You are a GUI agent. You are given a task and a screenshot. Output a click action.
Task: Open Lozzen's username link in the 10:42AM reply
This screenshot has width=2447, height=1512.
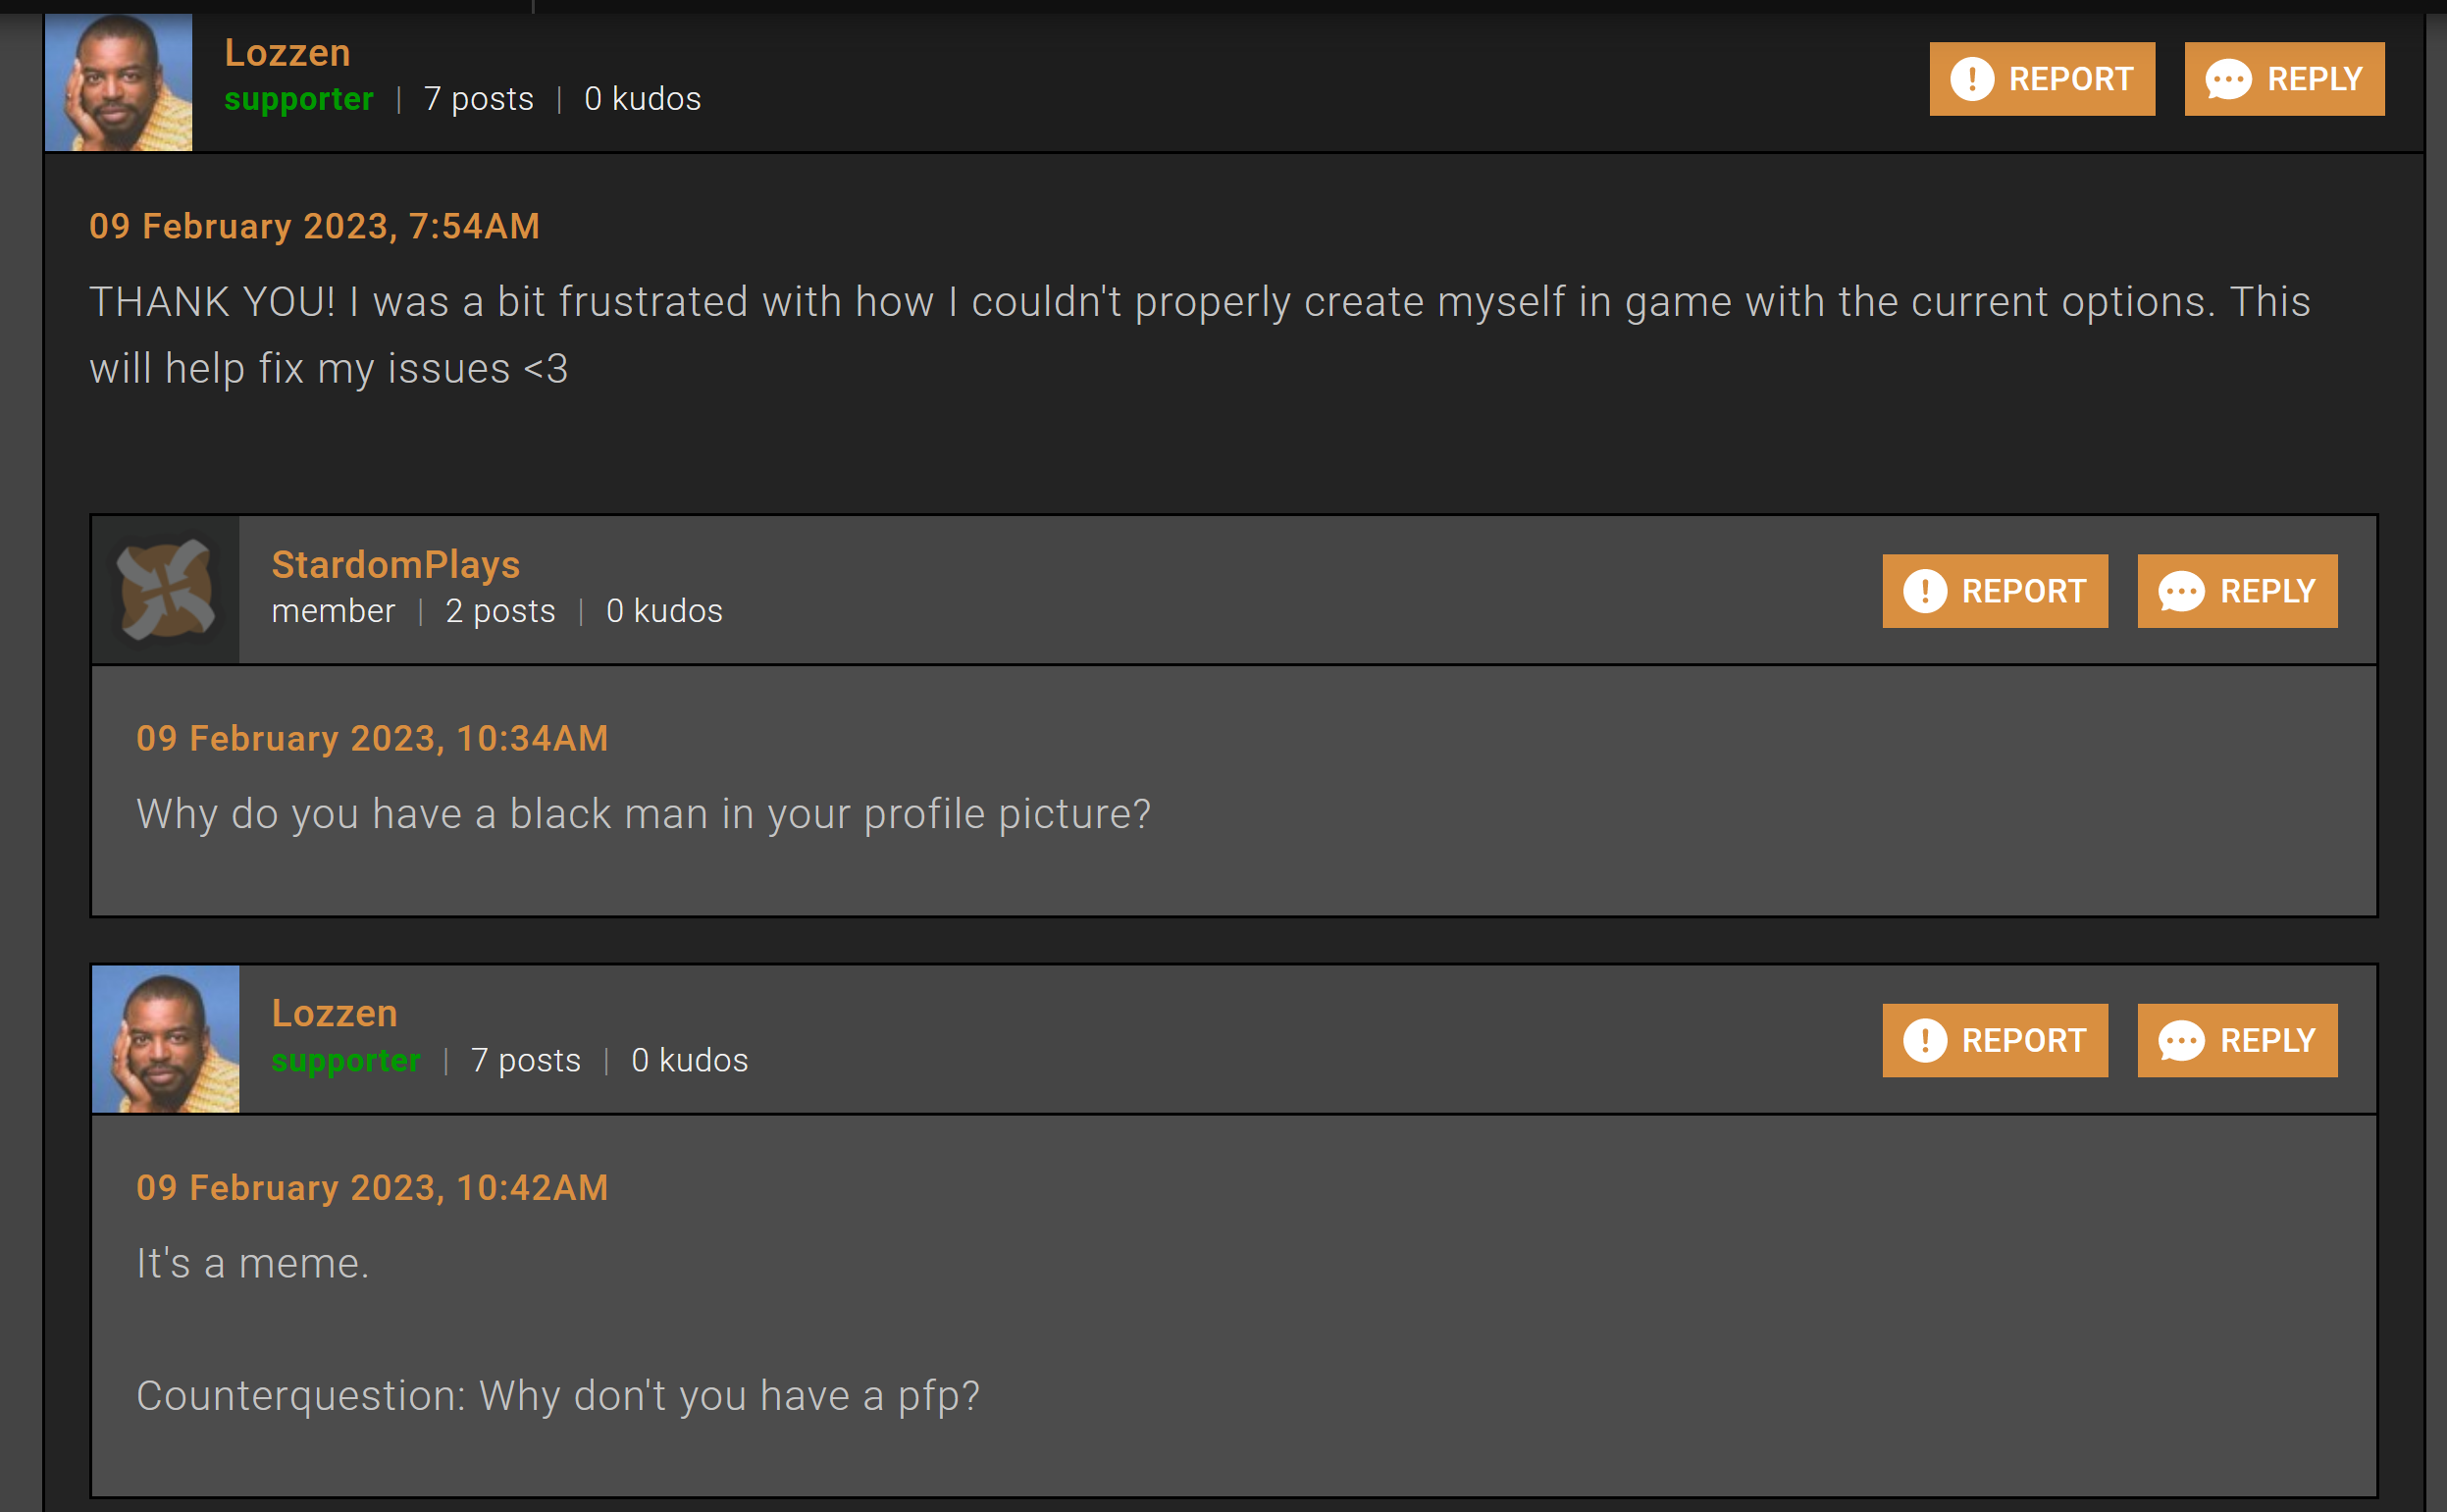pos(335,1013)
